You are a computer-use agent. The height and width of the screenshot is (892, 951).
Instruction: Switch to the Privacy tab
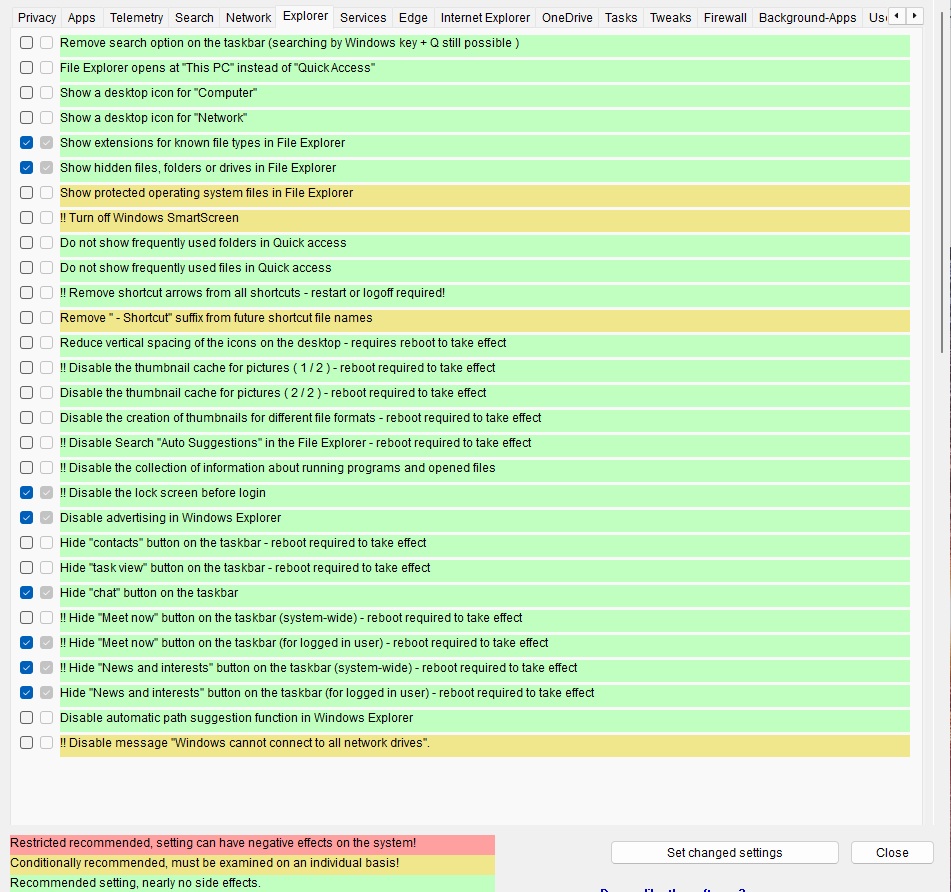[x=37, y=17]
